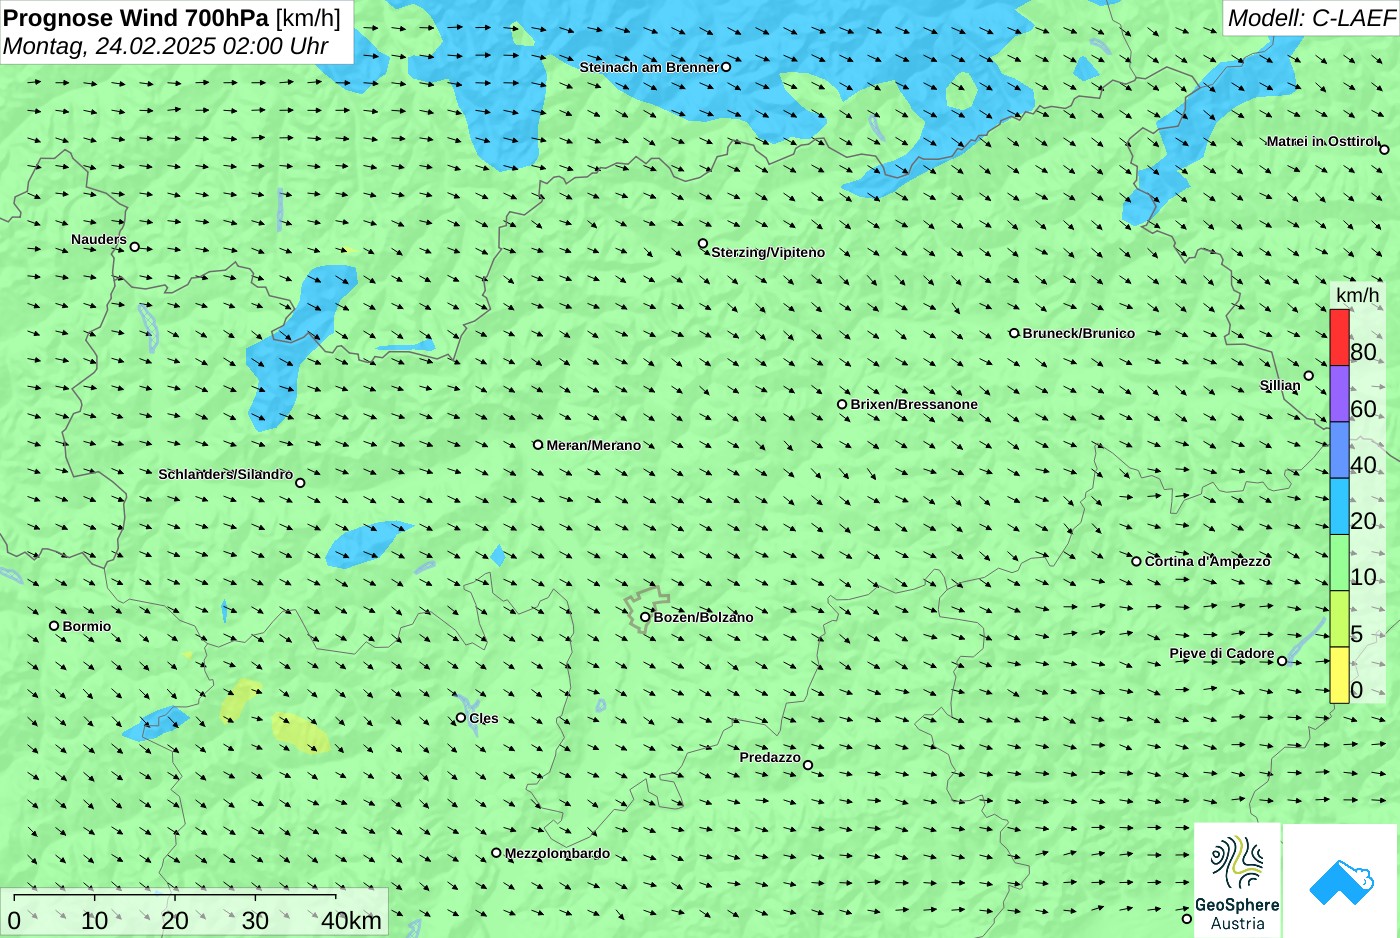
Task: Click the 'Bozen/Bolzano' label text
Action: 704,617
